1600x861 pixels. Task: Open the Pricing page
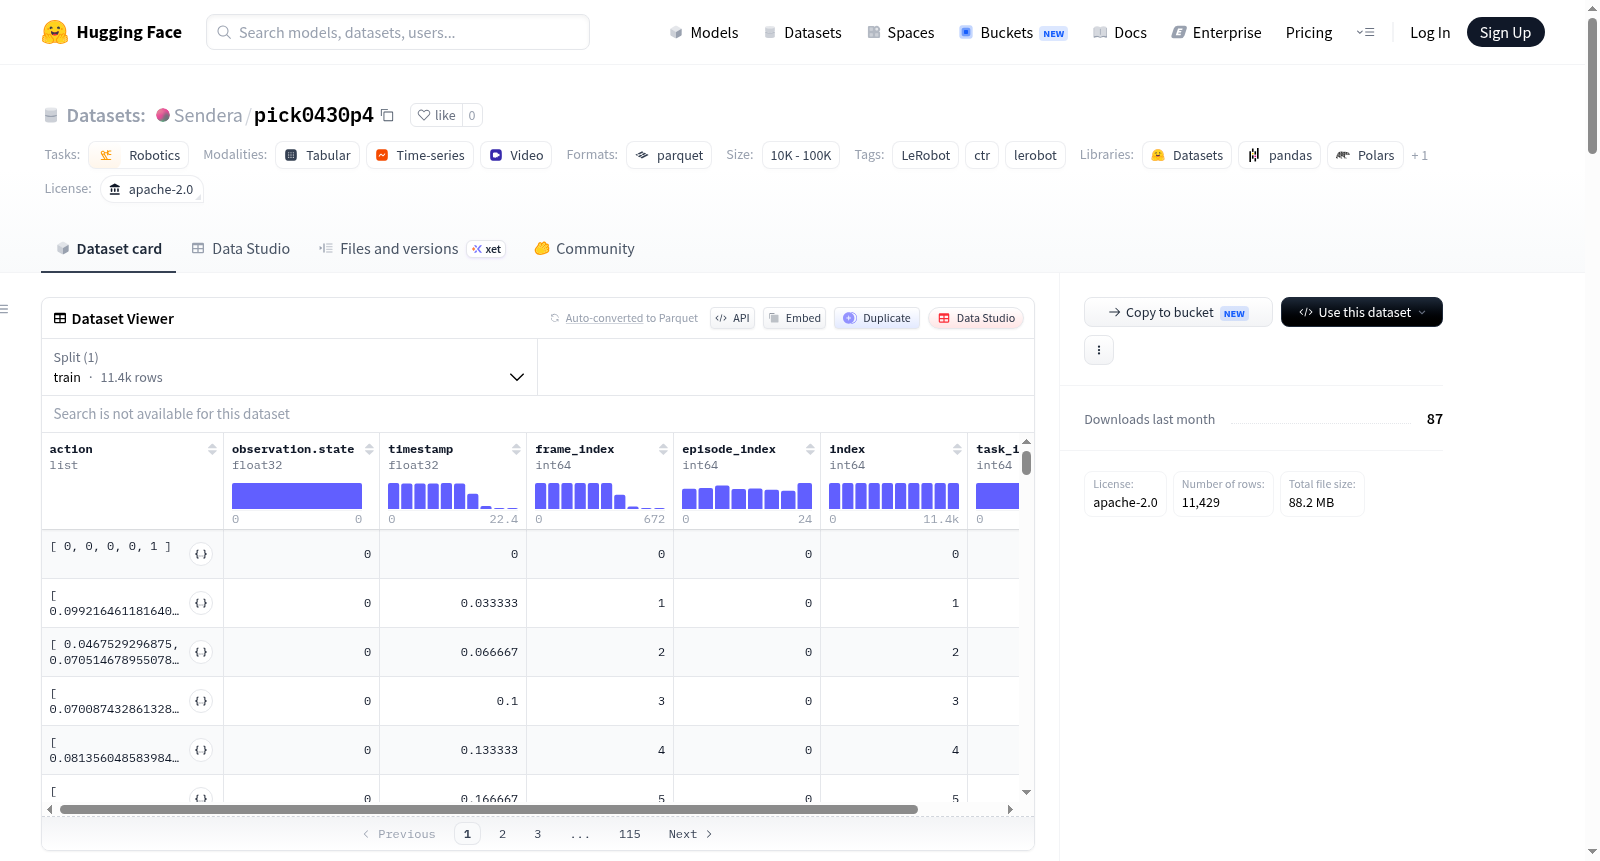(x=1309, y=32)
